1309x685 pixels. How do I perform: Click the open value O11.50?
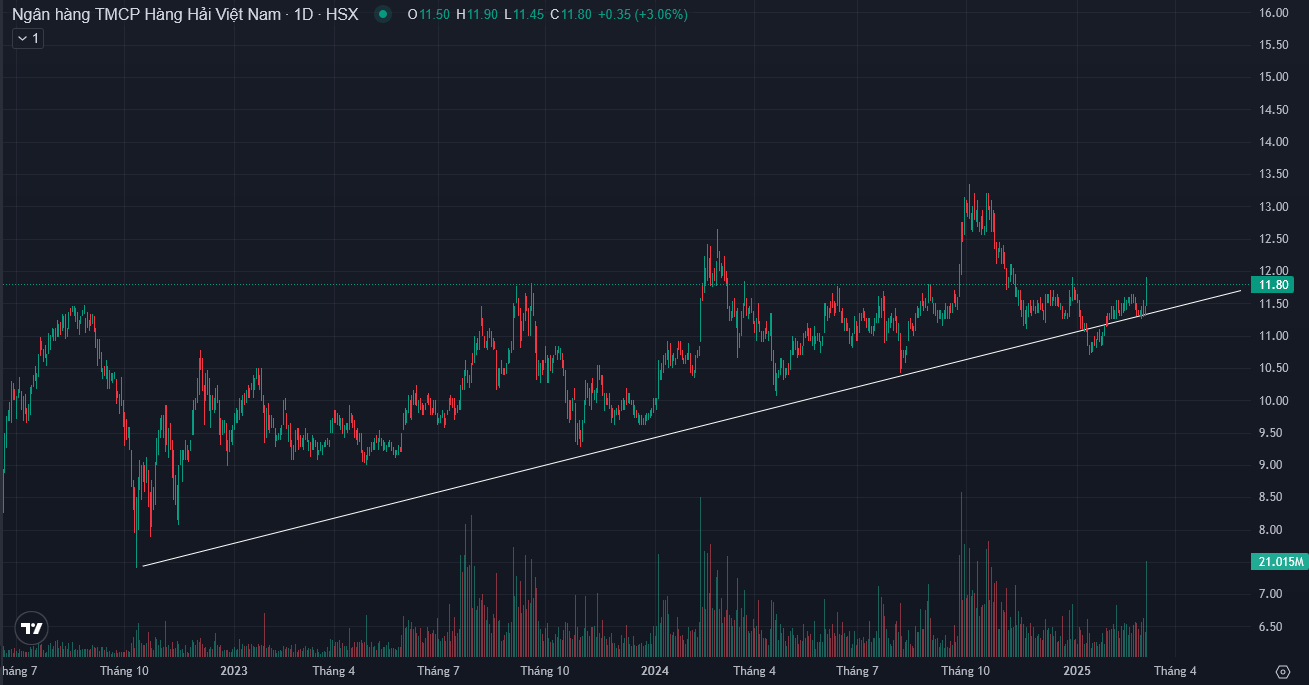428,15
